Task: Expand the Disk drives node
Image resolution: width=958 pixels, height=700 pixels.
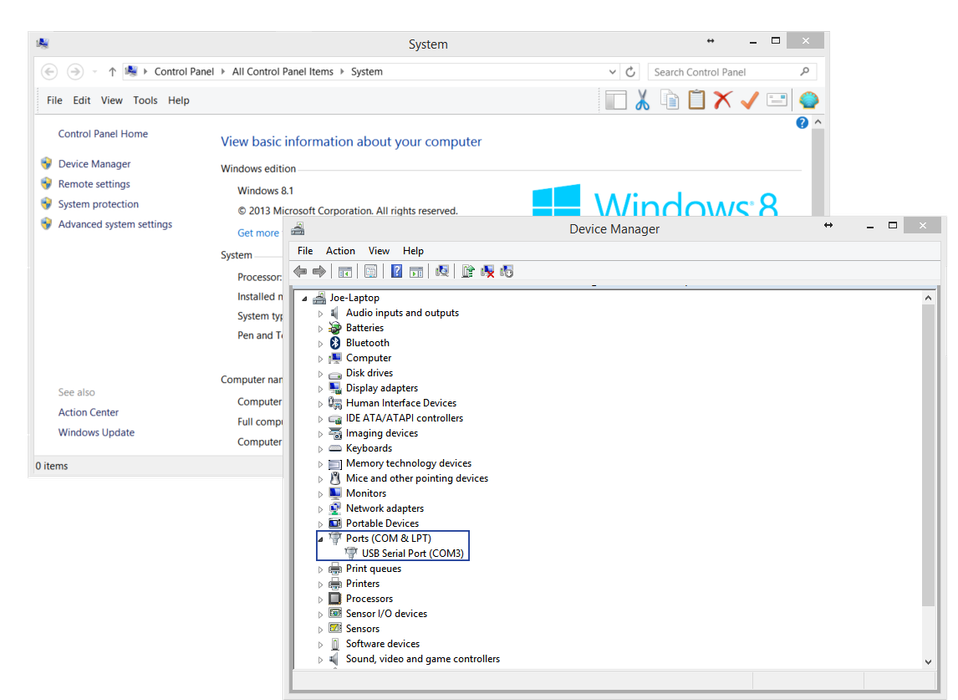Action: (x=320, y=374)
